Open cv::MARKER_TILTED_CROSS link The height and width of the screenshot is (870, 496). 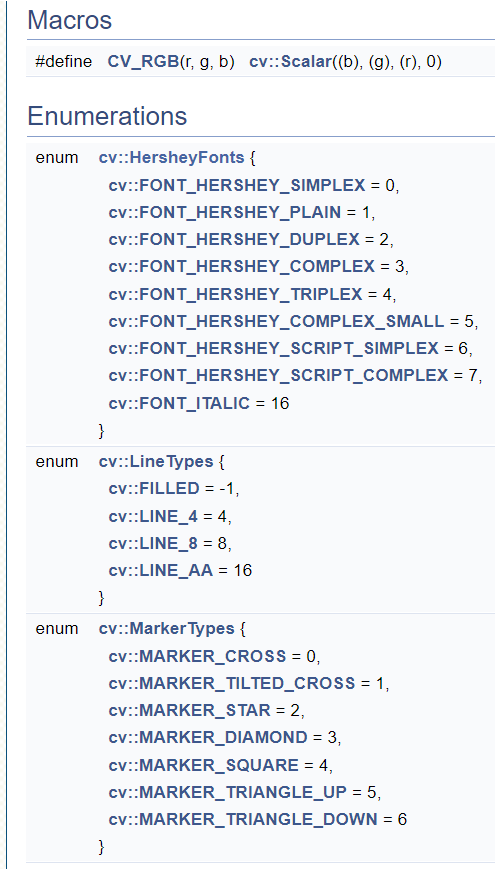pyautogui.click(x=231, y=683)
